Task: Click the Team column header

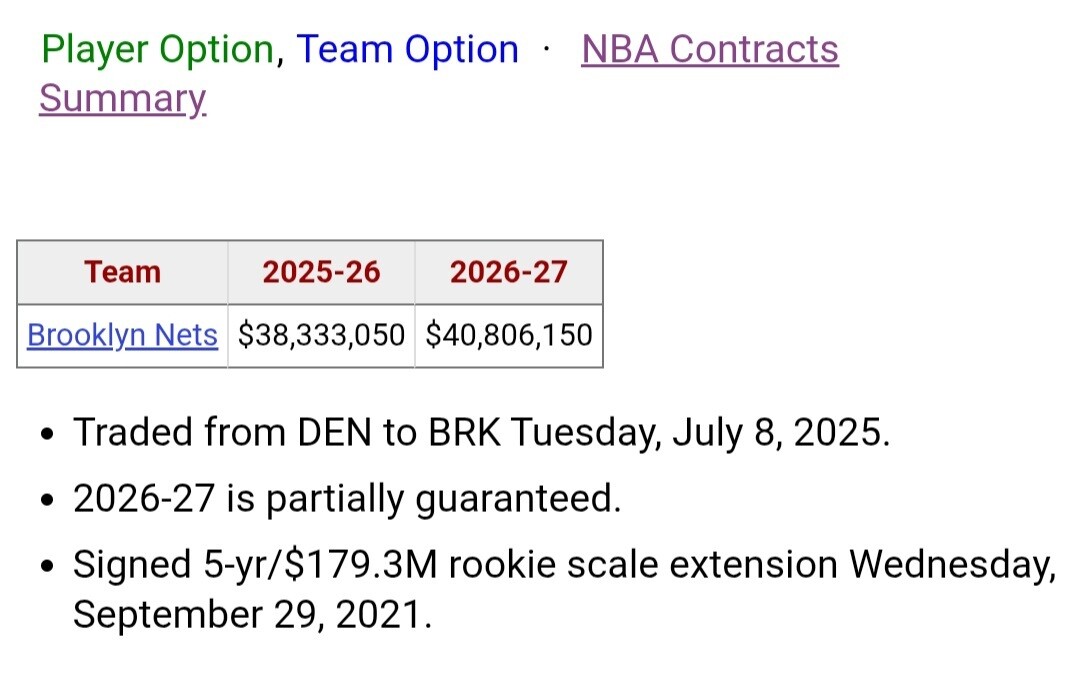Action: (122, 272)
